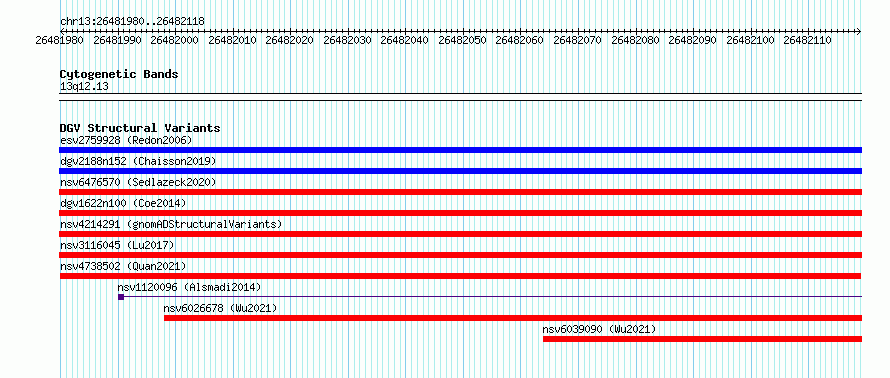
Task: Click the dgv2188n152 (Chaisson2019) label
Action: (x=138, y=161)
